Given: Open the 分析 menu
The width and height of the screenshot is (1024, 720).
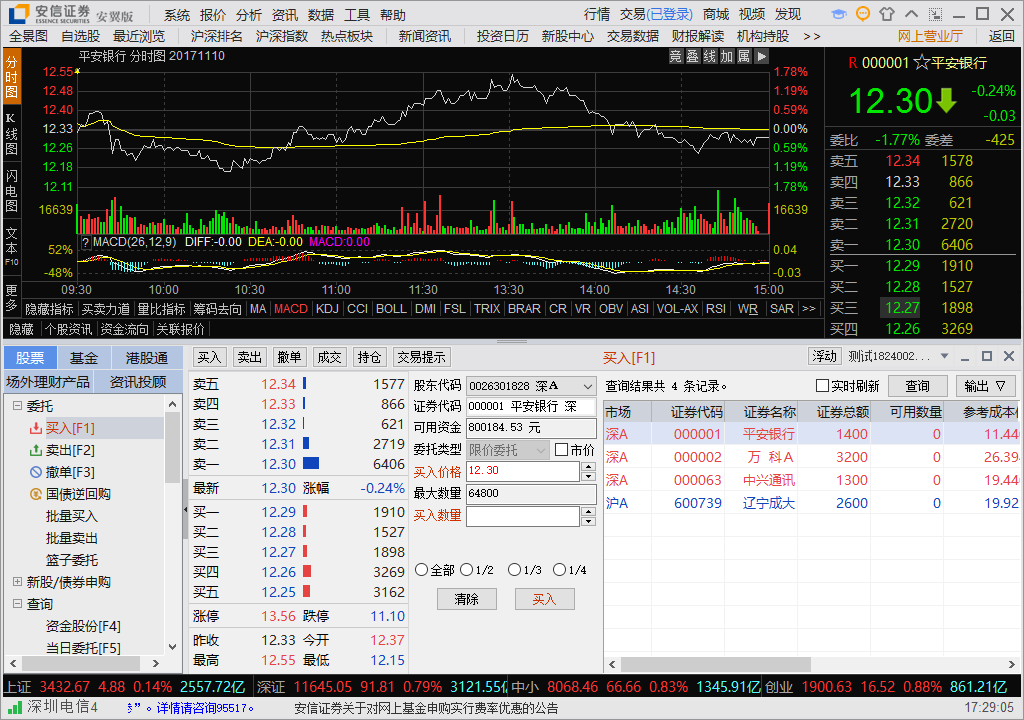Looking at the screenshot, I should tap(248, 14).
